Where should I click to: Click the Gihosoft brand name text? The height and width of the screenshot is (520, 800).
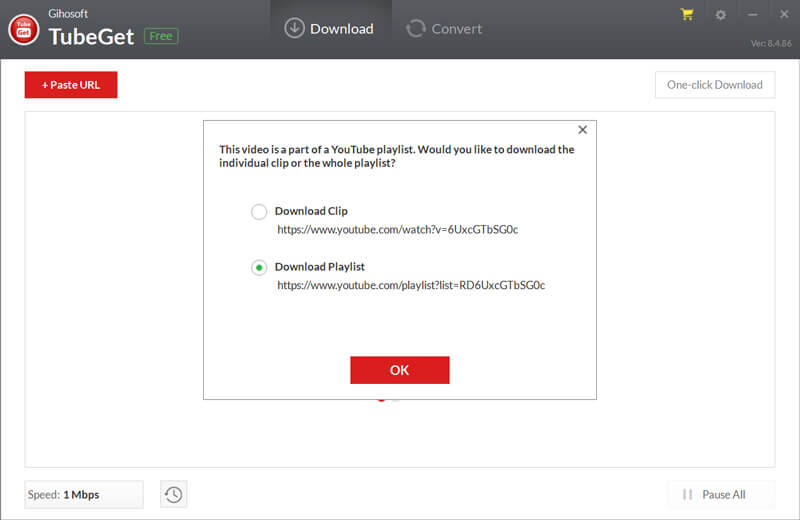(x=68, y=14)
